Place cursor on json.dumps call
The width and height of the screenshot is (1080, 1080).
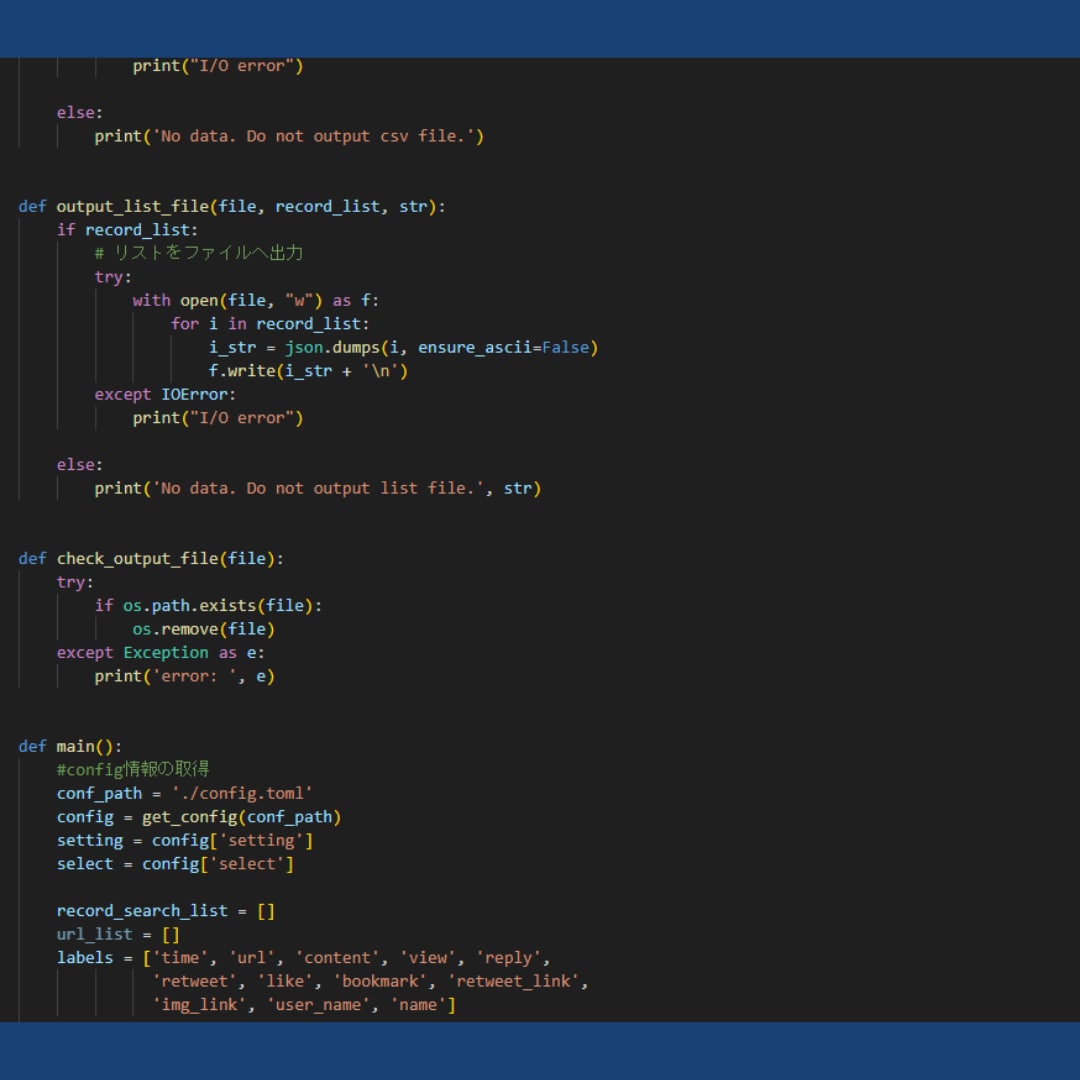[x=333, y=348]
